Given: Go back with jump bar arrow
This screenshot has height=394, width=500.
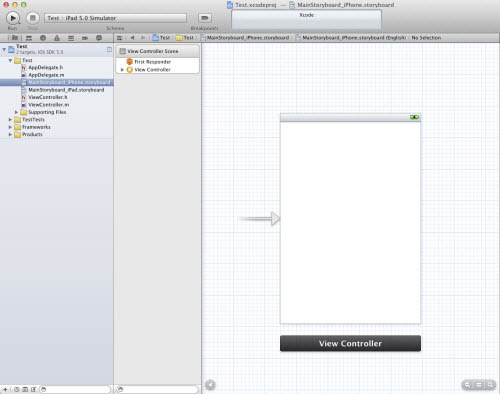Looking at the screenshot, I should click(x=132, y=38).
